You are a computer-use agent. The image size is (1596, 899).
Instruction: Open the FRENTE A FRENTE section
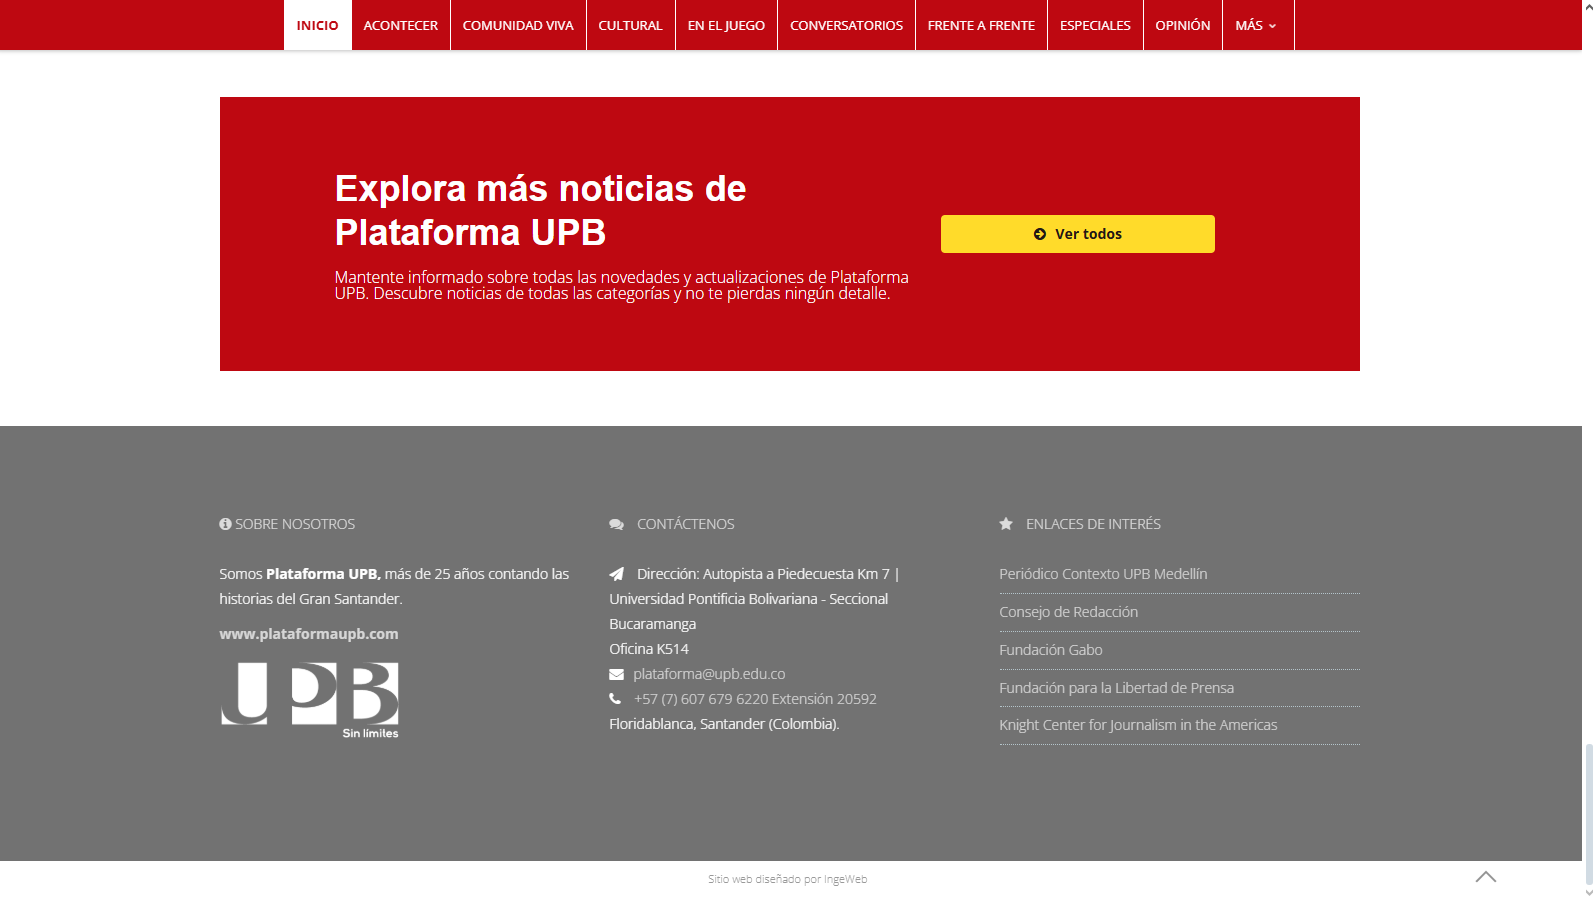click(x=981, y=25)
